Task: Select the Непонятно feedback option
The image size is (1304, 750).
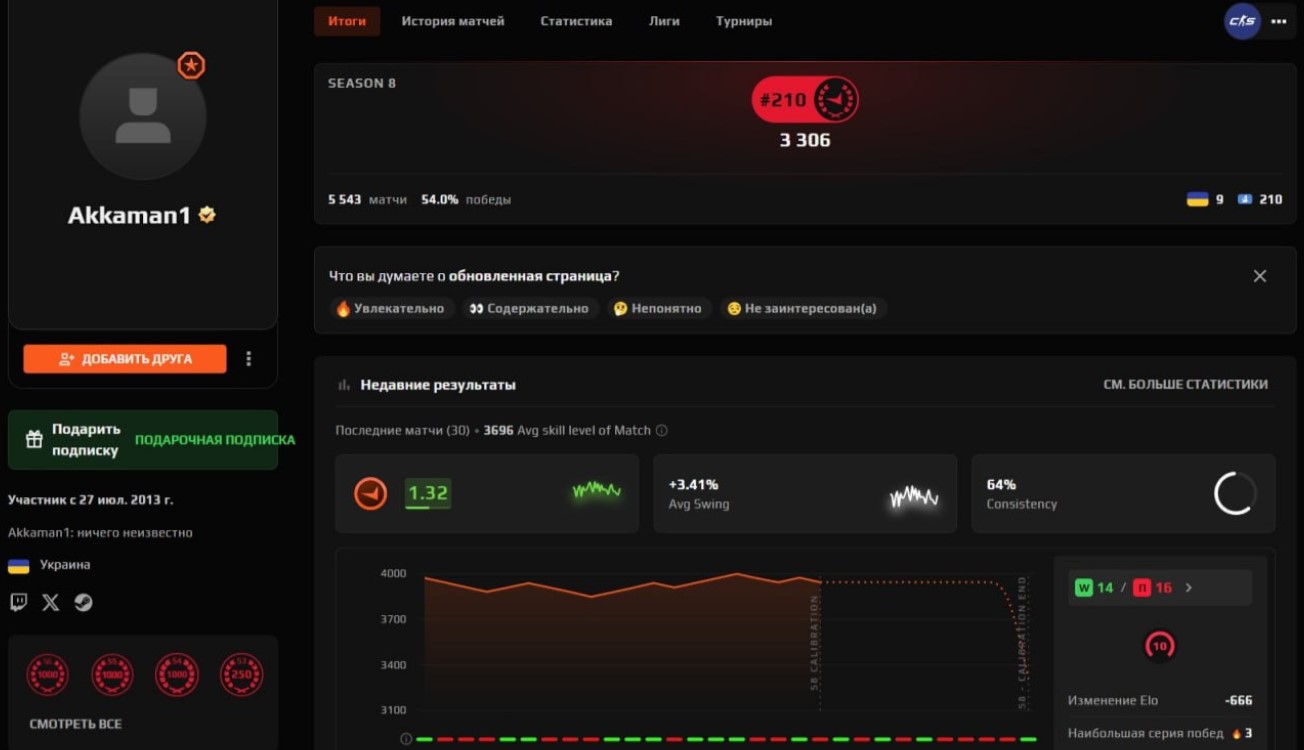Action: pos(657,308)
